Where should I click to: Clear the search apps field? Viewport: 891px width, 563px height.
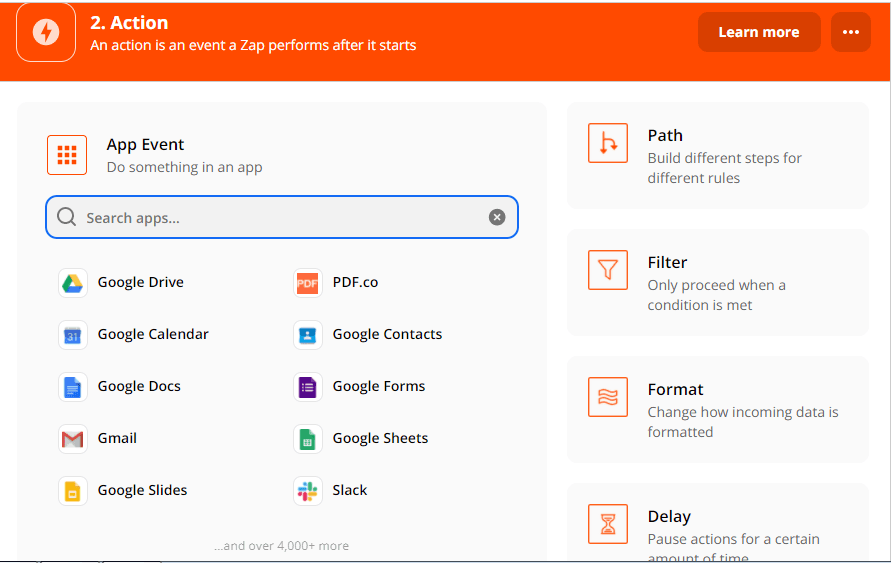pos(497,217)
